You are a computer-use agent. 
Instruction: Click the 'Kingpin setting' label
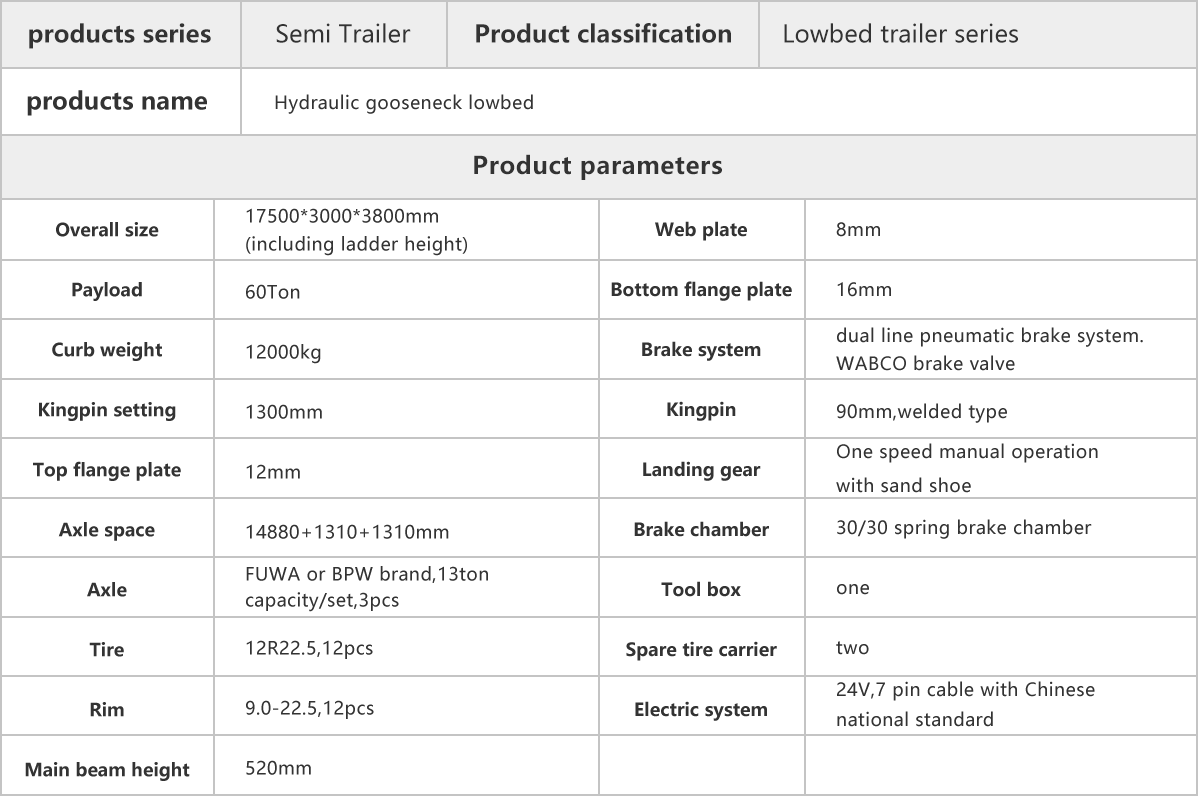click(x=107, y=410)
